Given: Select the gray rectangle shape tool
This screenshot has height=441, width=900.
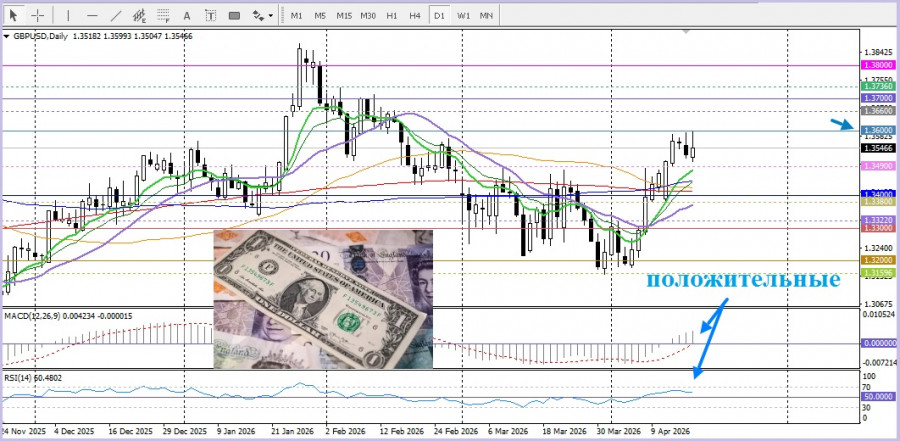Looking at the screenshot, I should coord(234,16).
